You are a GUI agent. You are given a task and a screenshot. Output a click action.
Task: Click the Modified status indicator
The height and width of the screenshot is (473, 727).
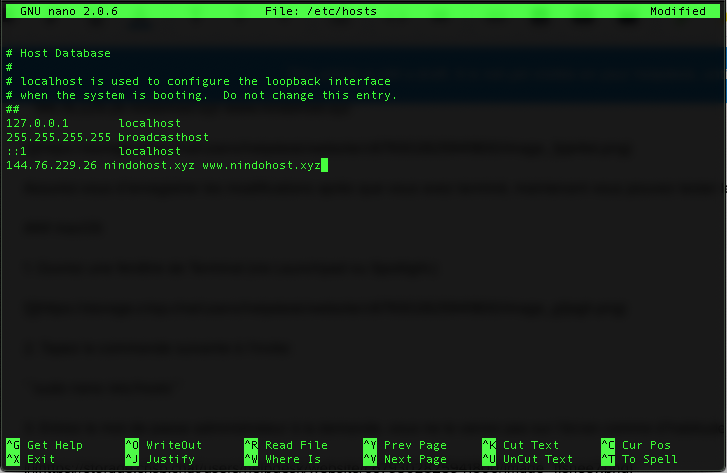pyautogui.click(x=678, y=11)
